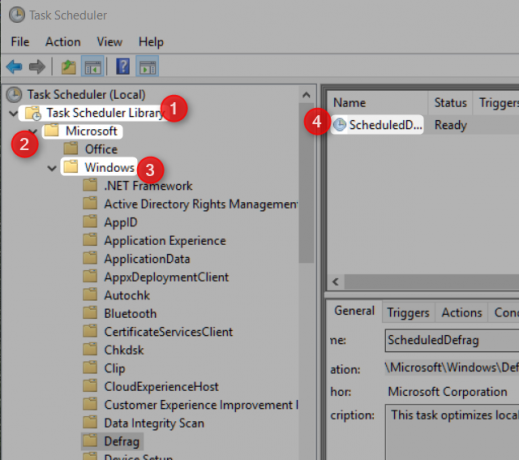Click the blue Back arrow toolbar icon

[x=14, y=67]
